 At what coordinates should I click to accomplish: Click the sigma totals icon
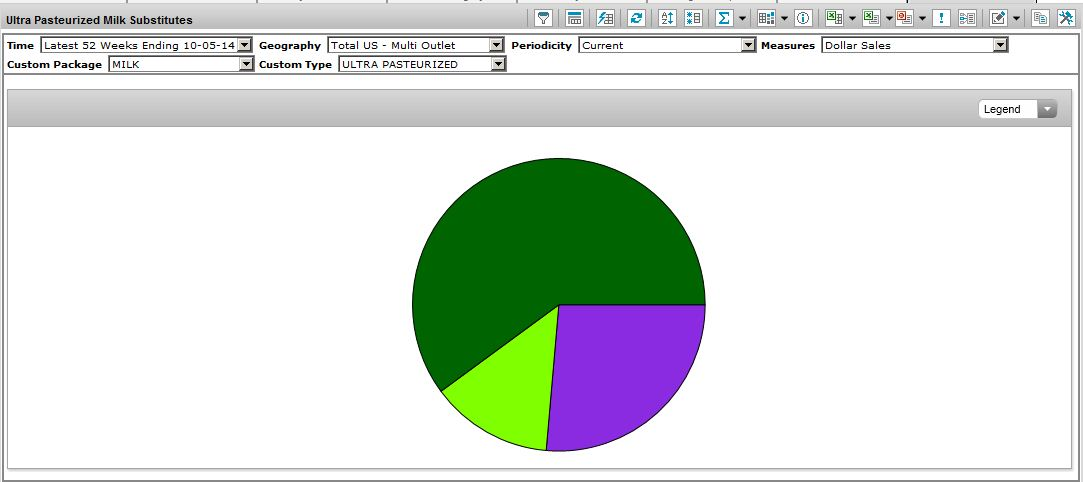723,18
